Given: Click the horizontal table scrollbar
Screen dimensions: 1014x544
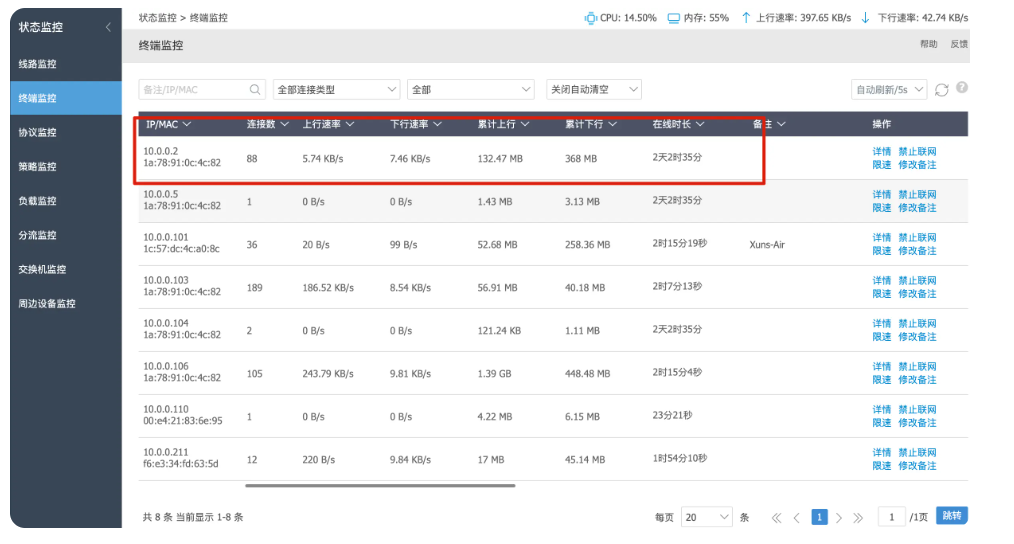Looking at the screenshot, I should pos(380,485).
